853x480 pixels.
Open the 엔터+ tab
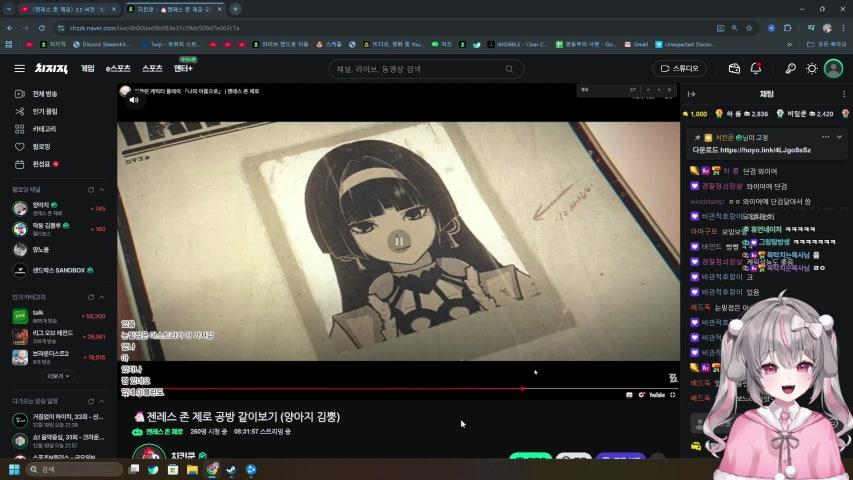pyautogui.click(x=183, y=69)
